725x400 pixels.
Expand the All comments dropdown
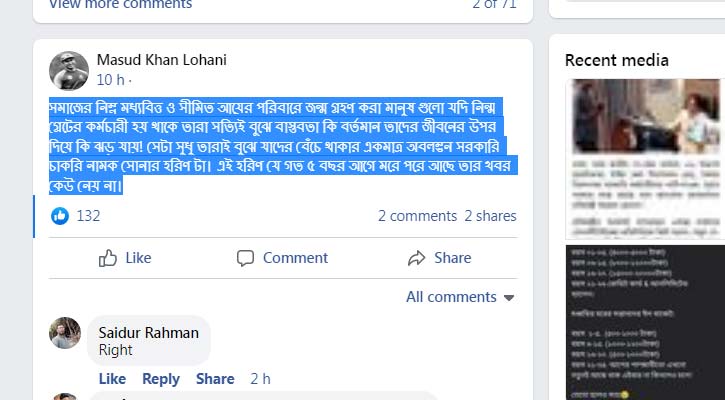click(x=460, y=297)
